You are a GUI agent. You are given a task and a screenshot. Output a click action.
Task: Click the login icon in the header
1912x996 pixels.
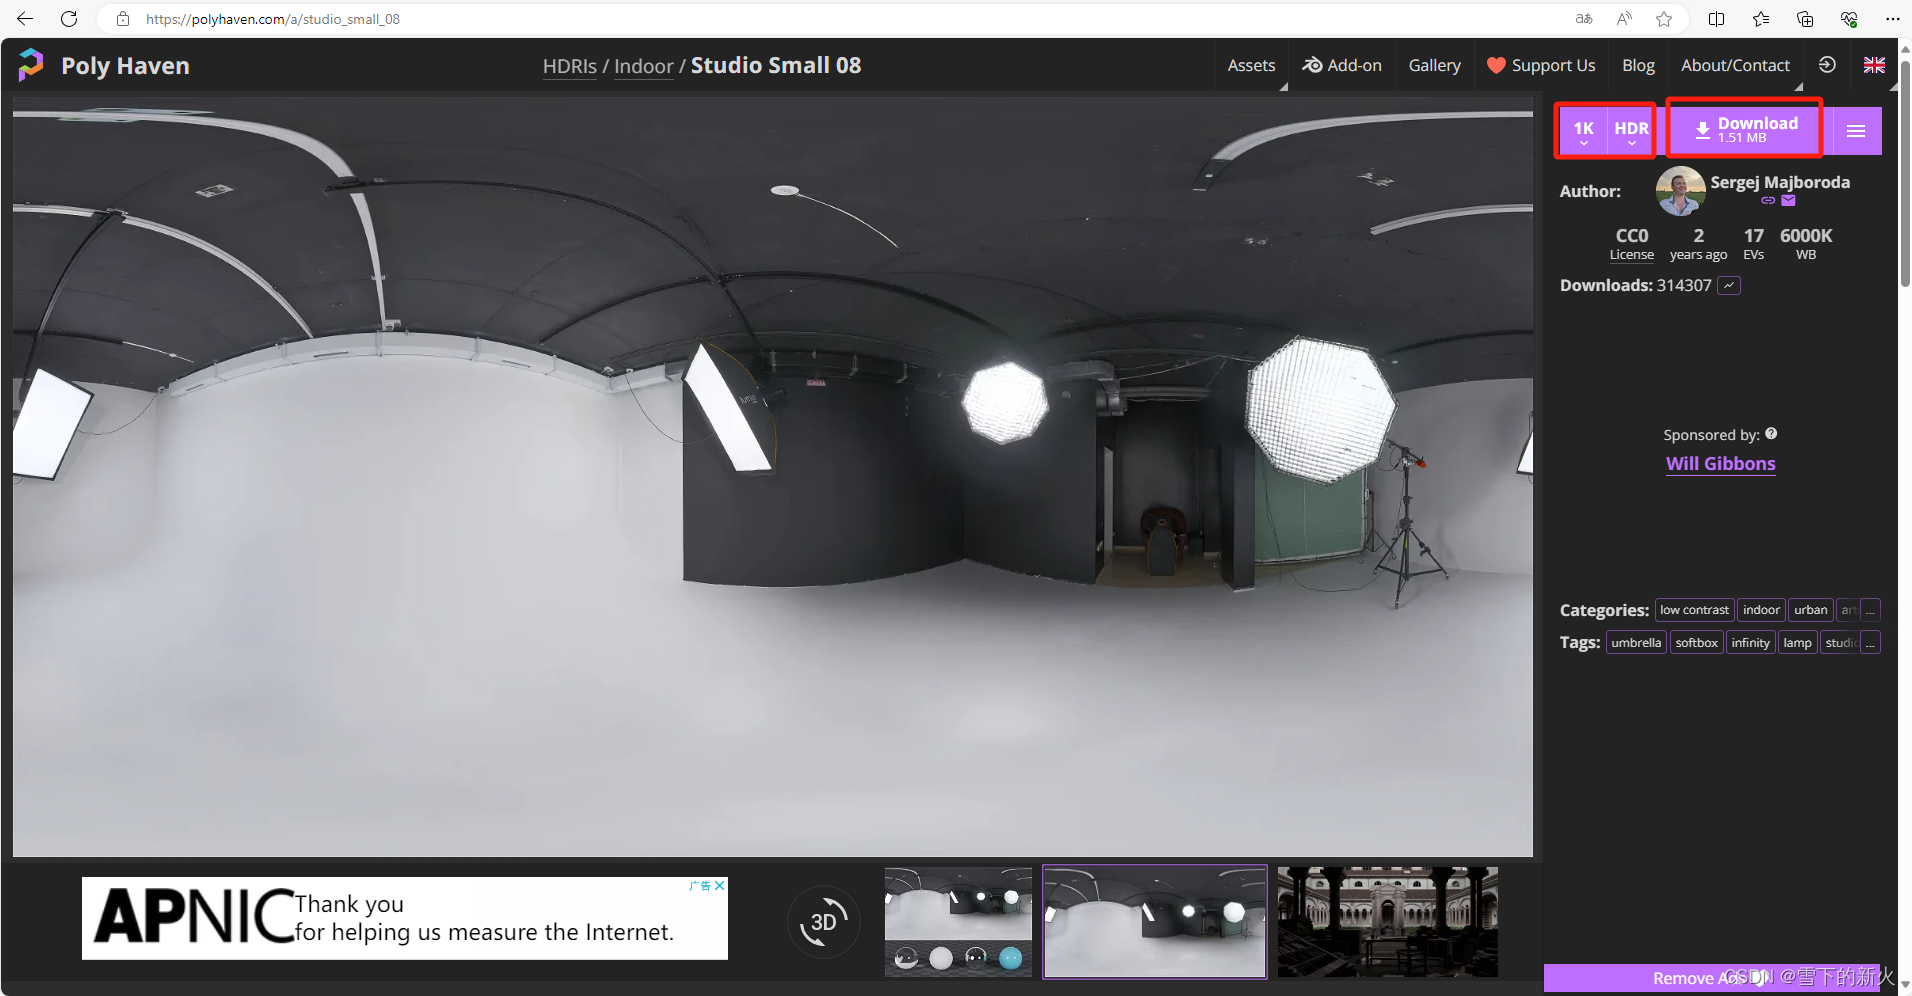click(1827, 65)
